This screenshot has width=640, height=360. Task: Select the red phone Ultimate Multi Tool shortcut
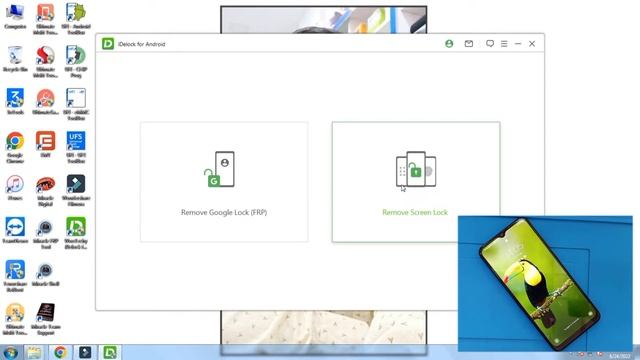tap(45, 19)
